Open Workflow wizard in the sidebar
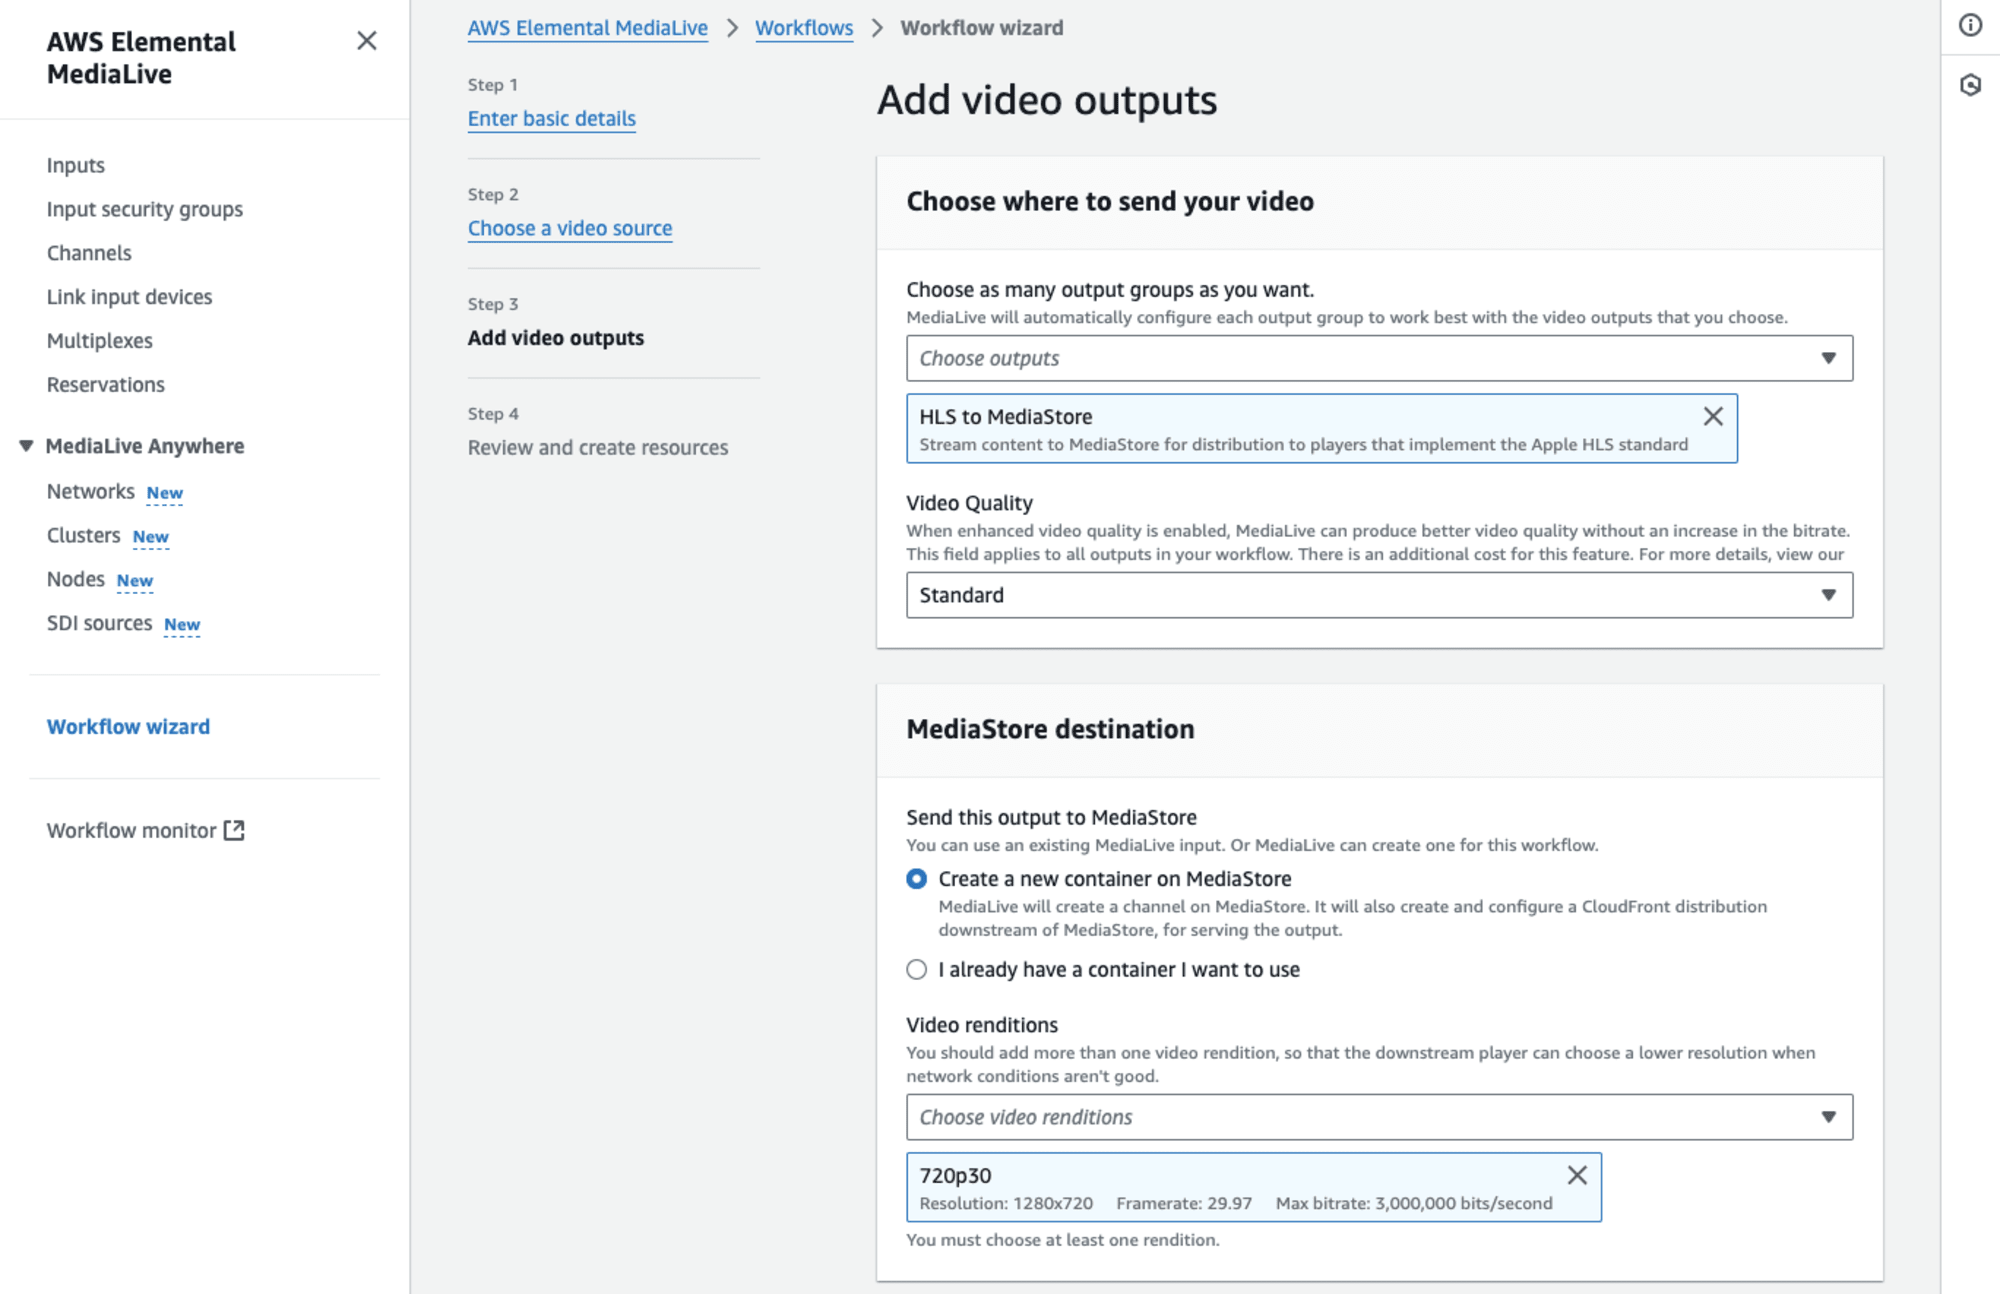The image size is (2000, 1294). pyautogui.click(x=129, y=727)
